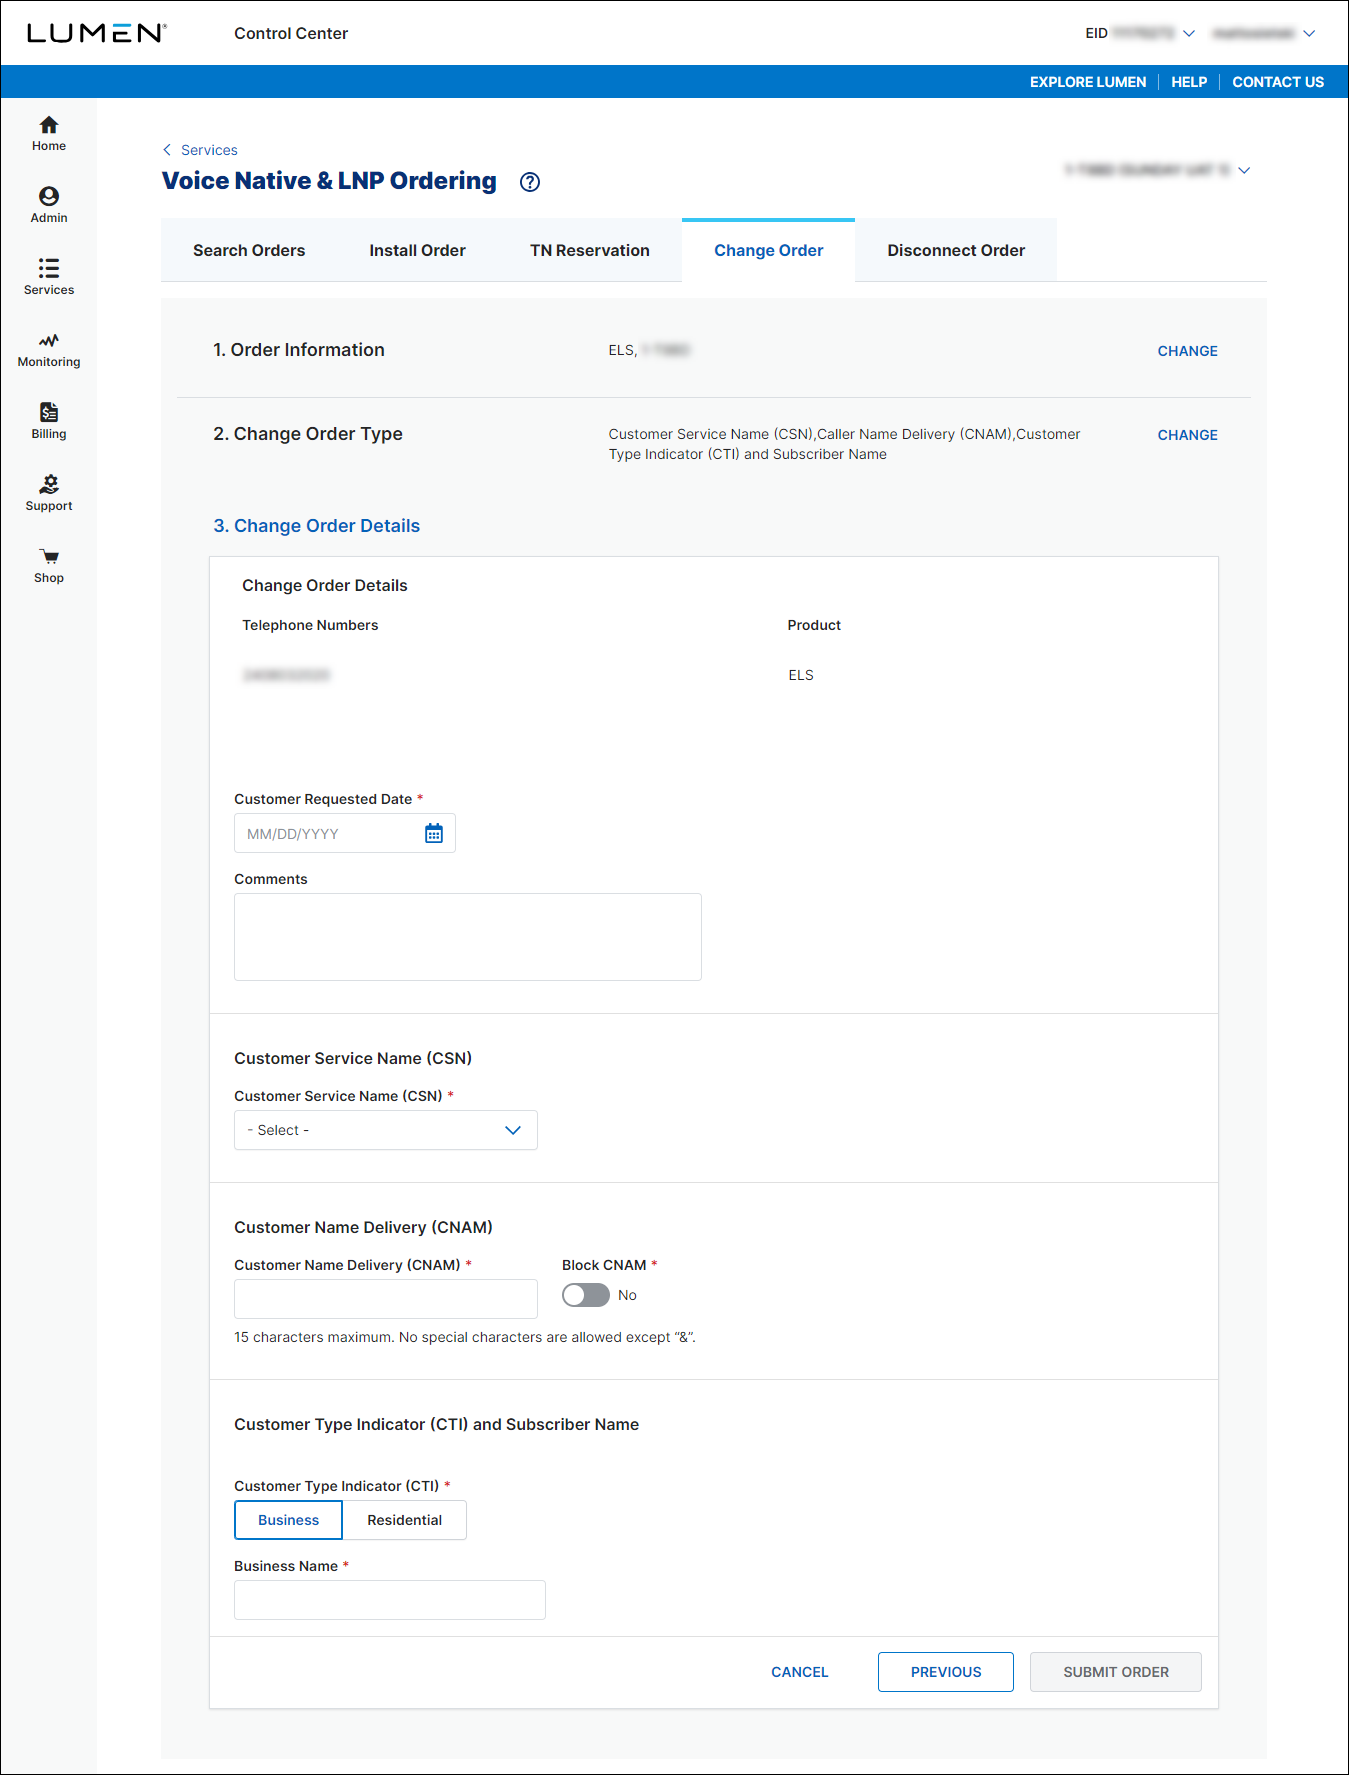Open the Customer Service Name dropdown
Image resolution: width=1349 pixels, height=1775 pixels.
(386, 1130)
